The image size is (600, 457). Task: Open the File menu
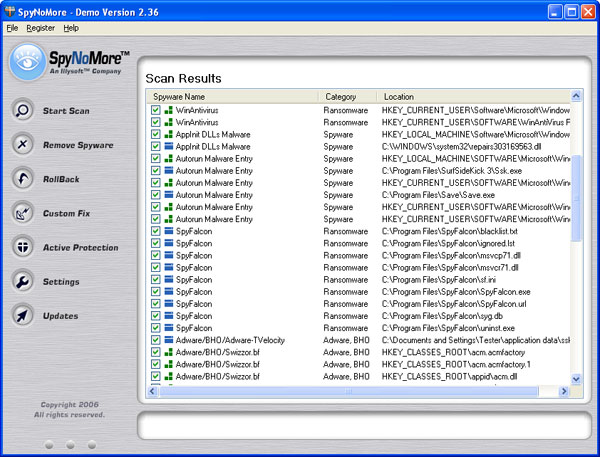click(12, 28)
